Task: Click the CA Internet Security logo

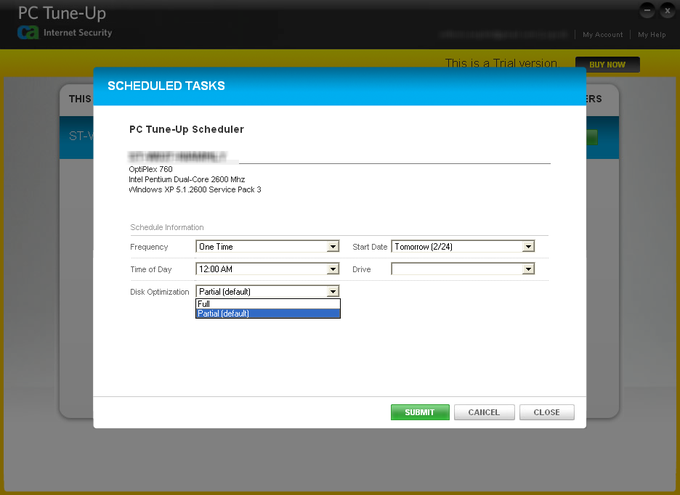Action: tap(65, 33)
